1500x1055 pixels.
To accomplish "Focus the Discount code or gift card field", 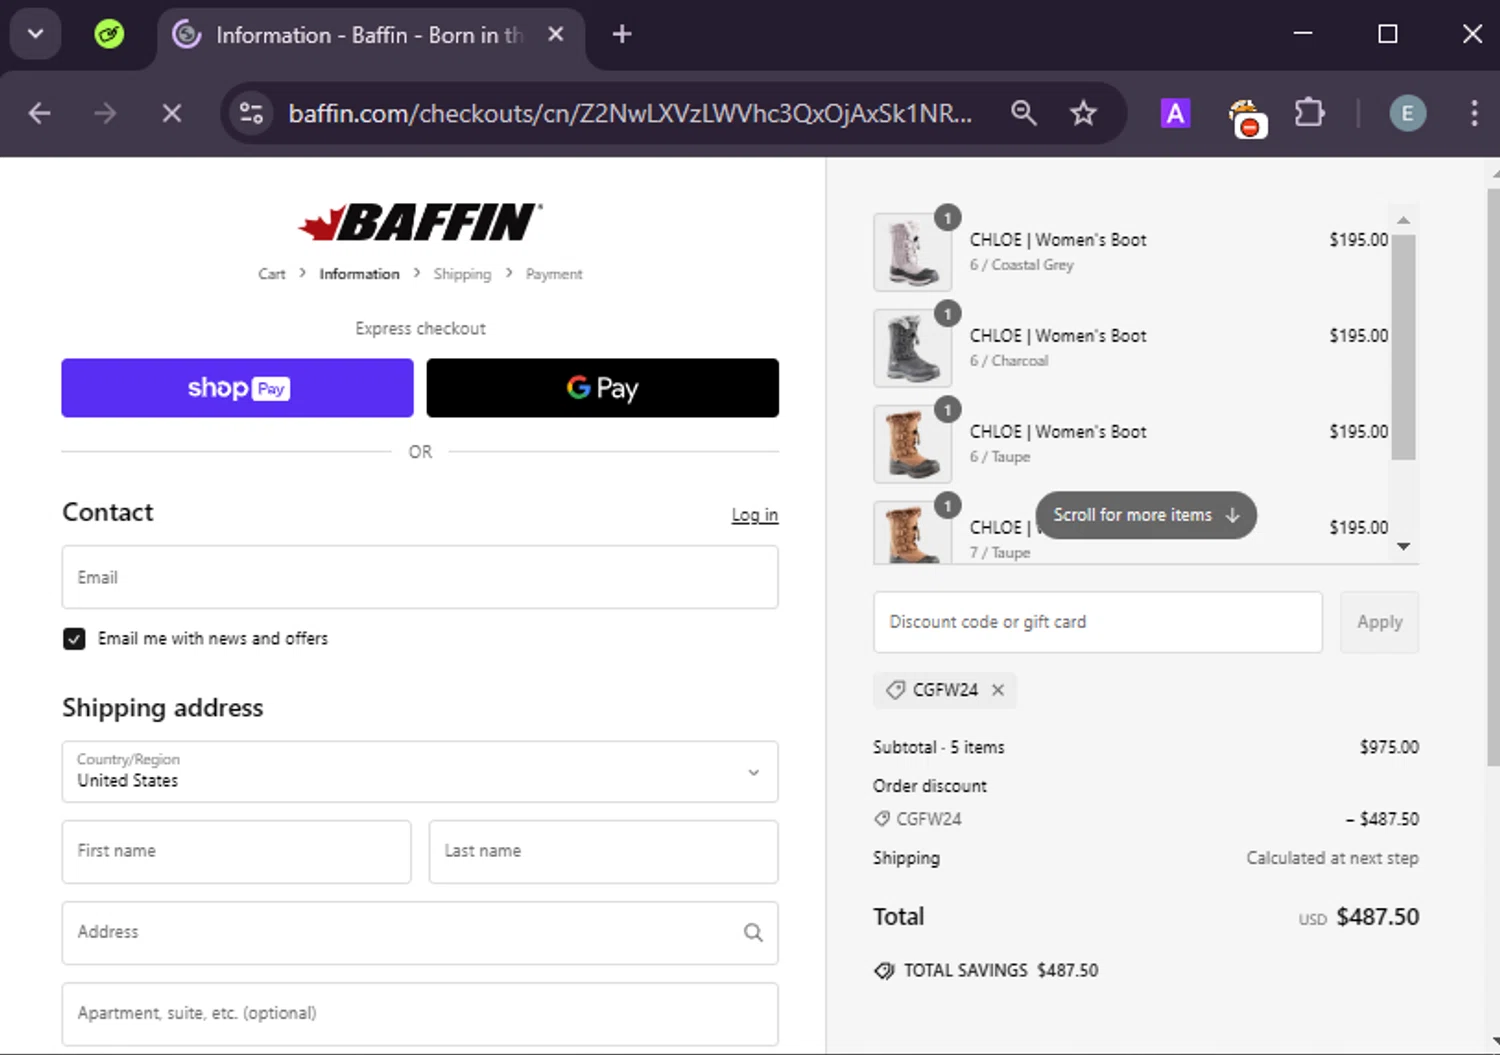I will tap(1097, 622).
